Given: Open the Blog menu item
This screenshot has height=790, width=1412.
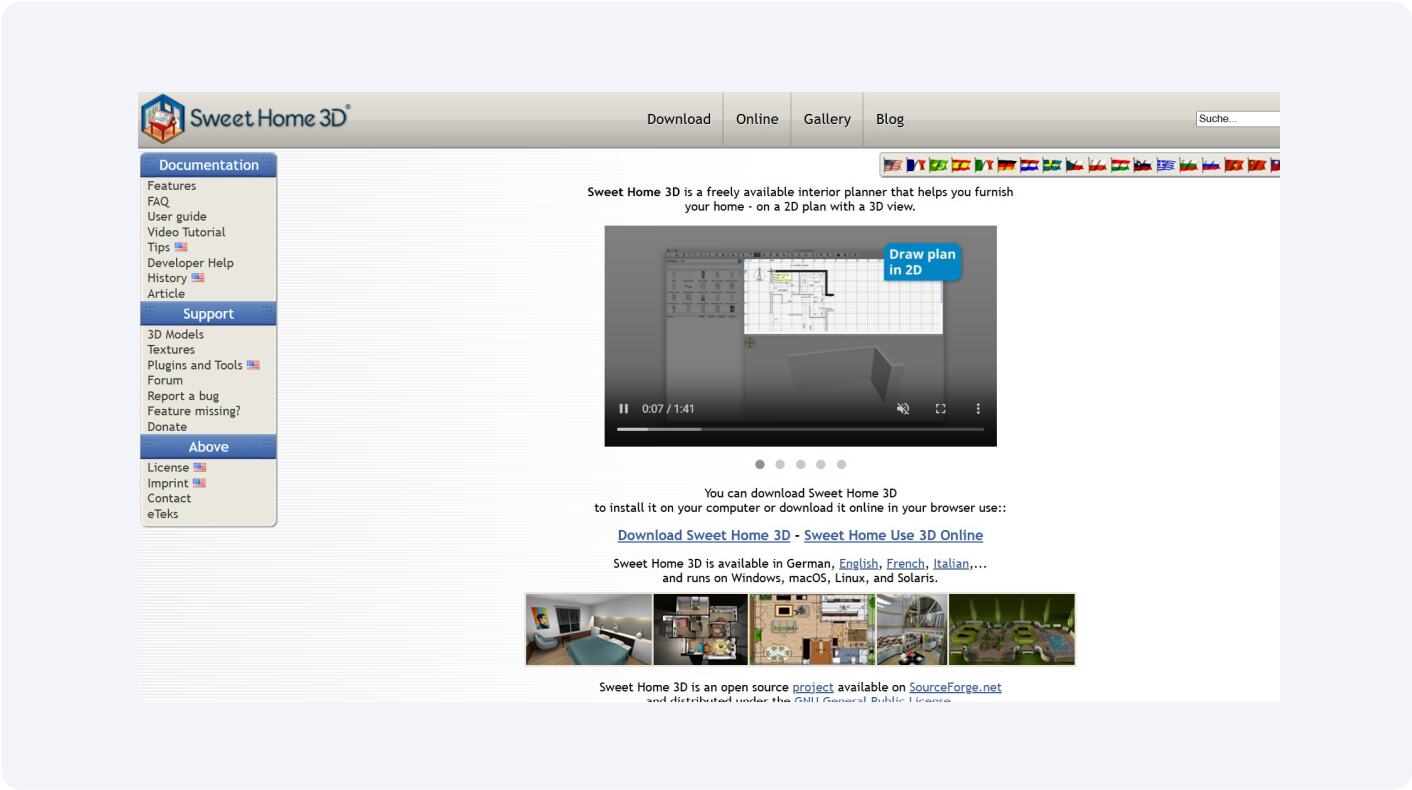Looking at the screenshot, I should click(890, 119).
